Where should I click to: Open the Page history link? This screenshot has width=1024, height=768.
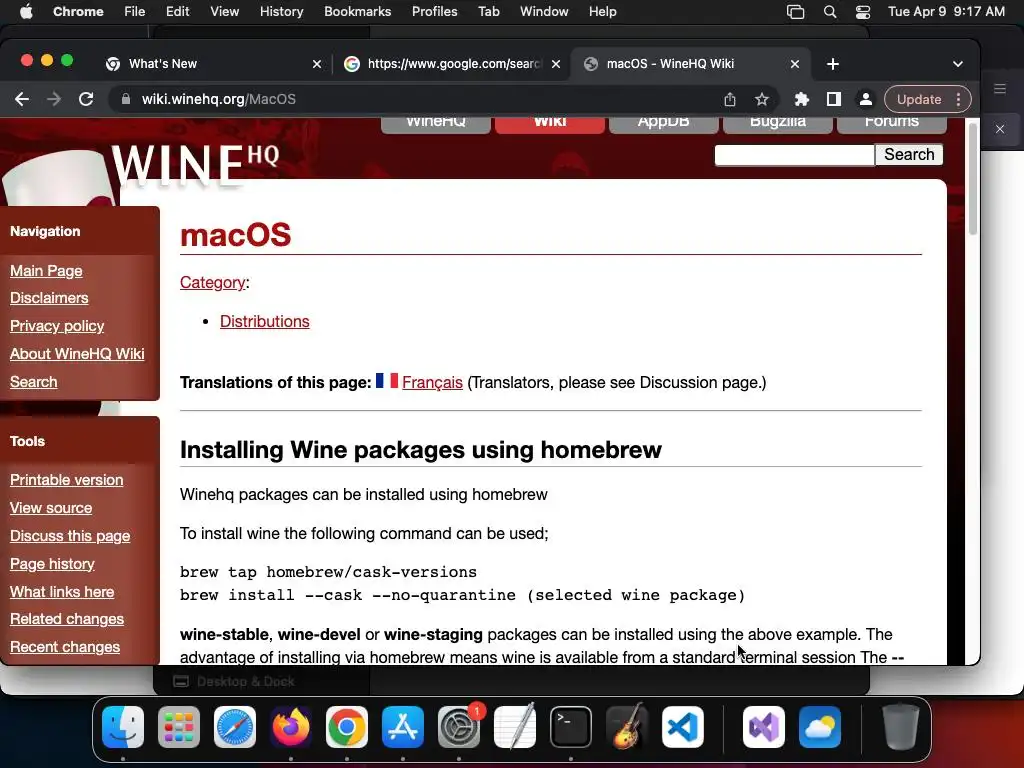point(52,564)
